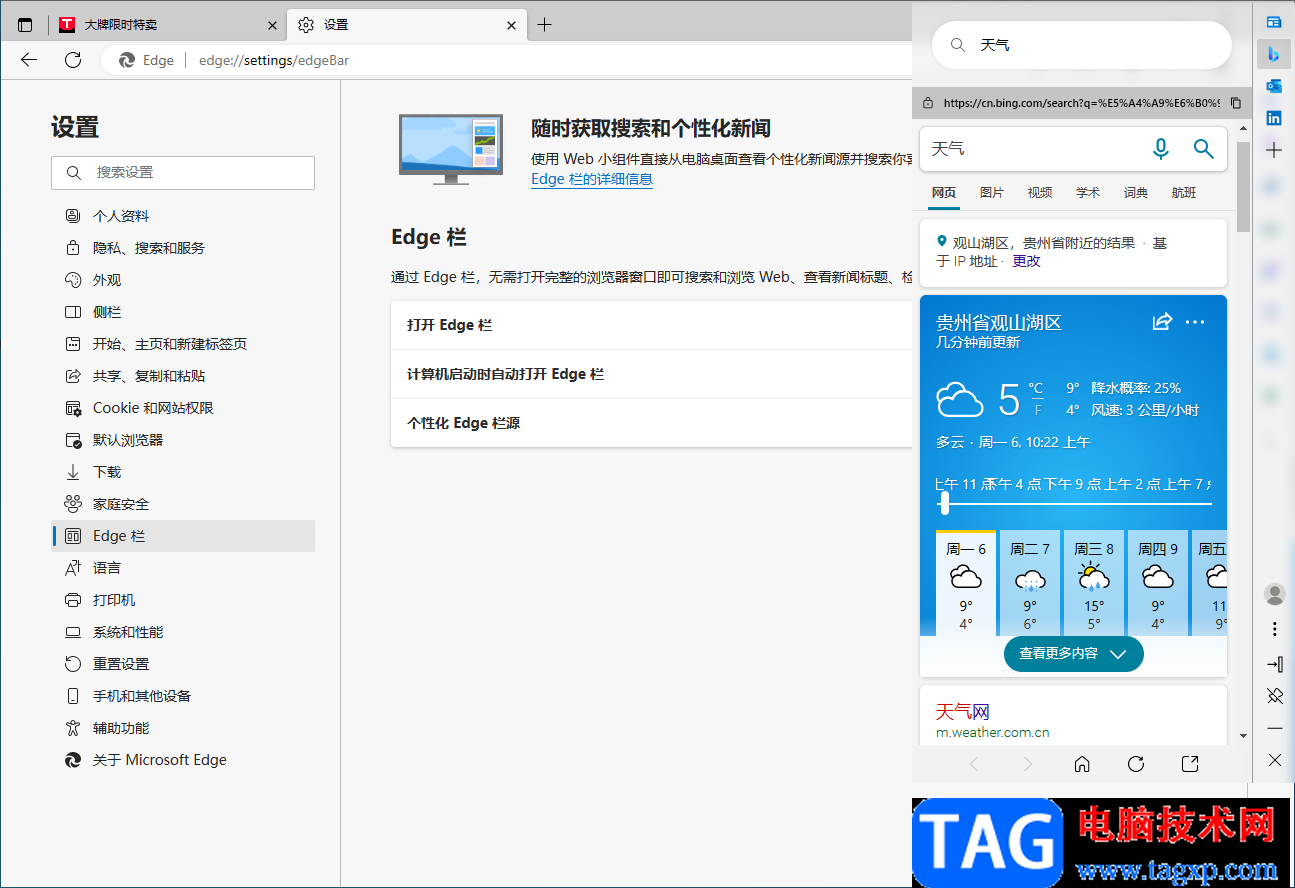Click the Edge 栏的详细信息 link
1295x888 pixels.
point(592,179)
